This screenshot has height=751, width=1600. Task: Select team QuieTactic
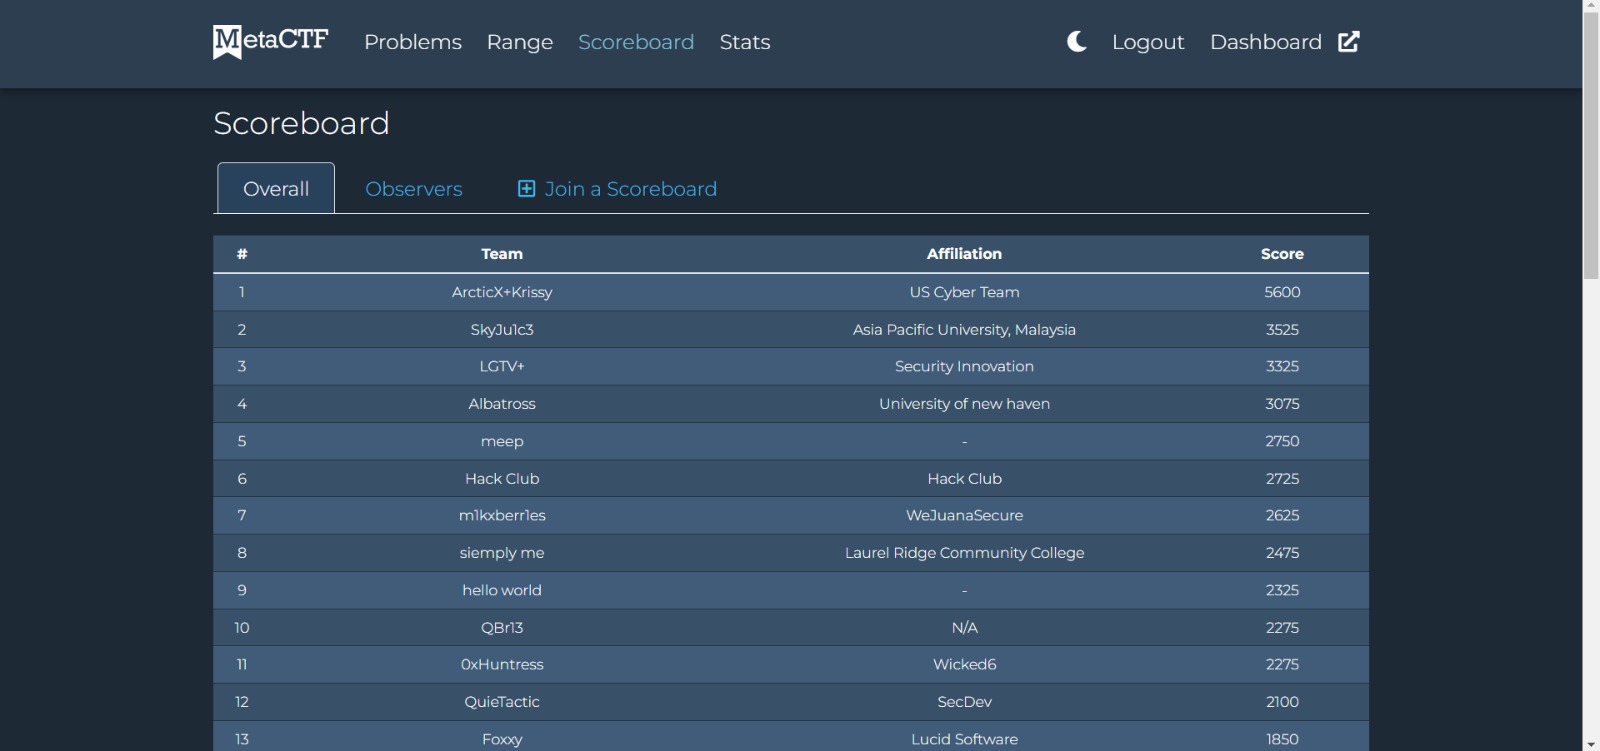(x=502, y=702)
